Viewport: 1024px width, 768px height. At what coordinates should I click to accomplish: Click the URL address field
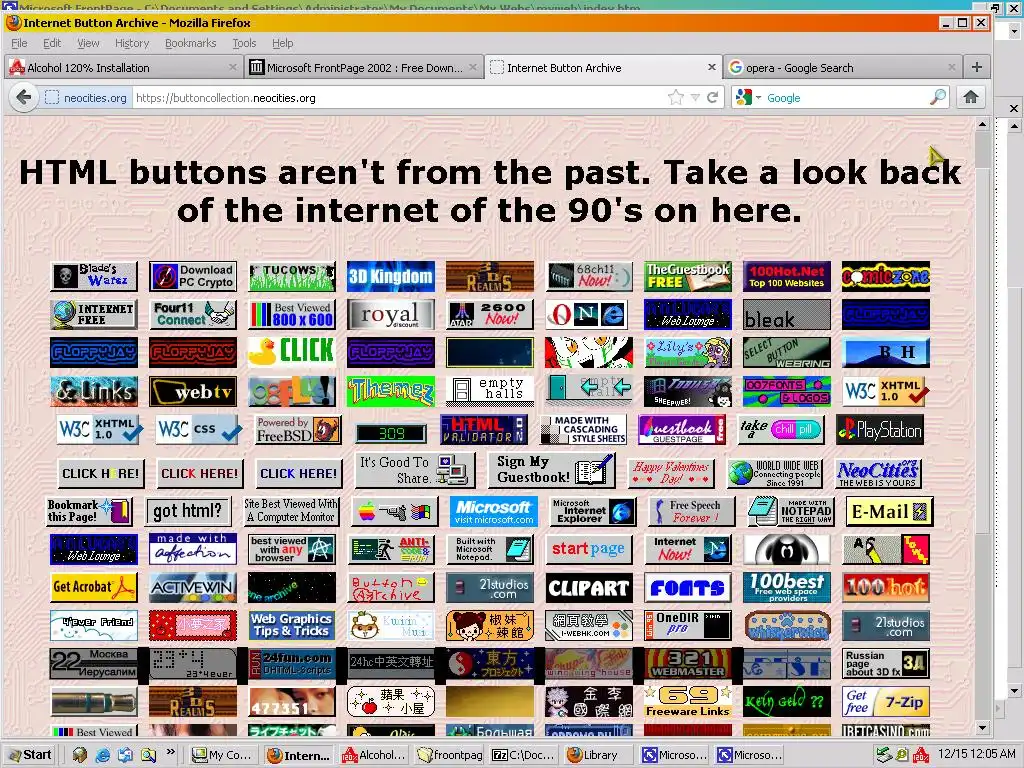coord(398,98)
